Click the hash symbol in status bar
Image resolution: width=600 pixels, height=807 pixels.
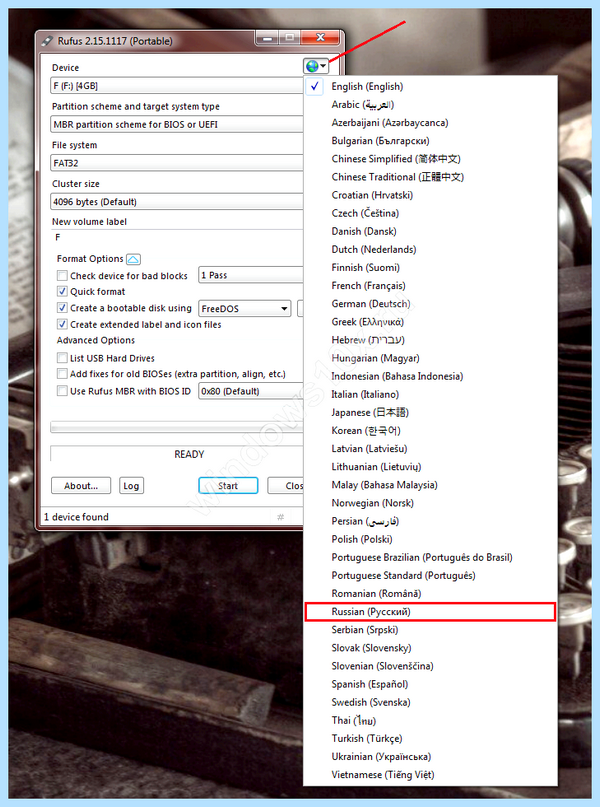point(280,517)
